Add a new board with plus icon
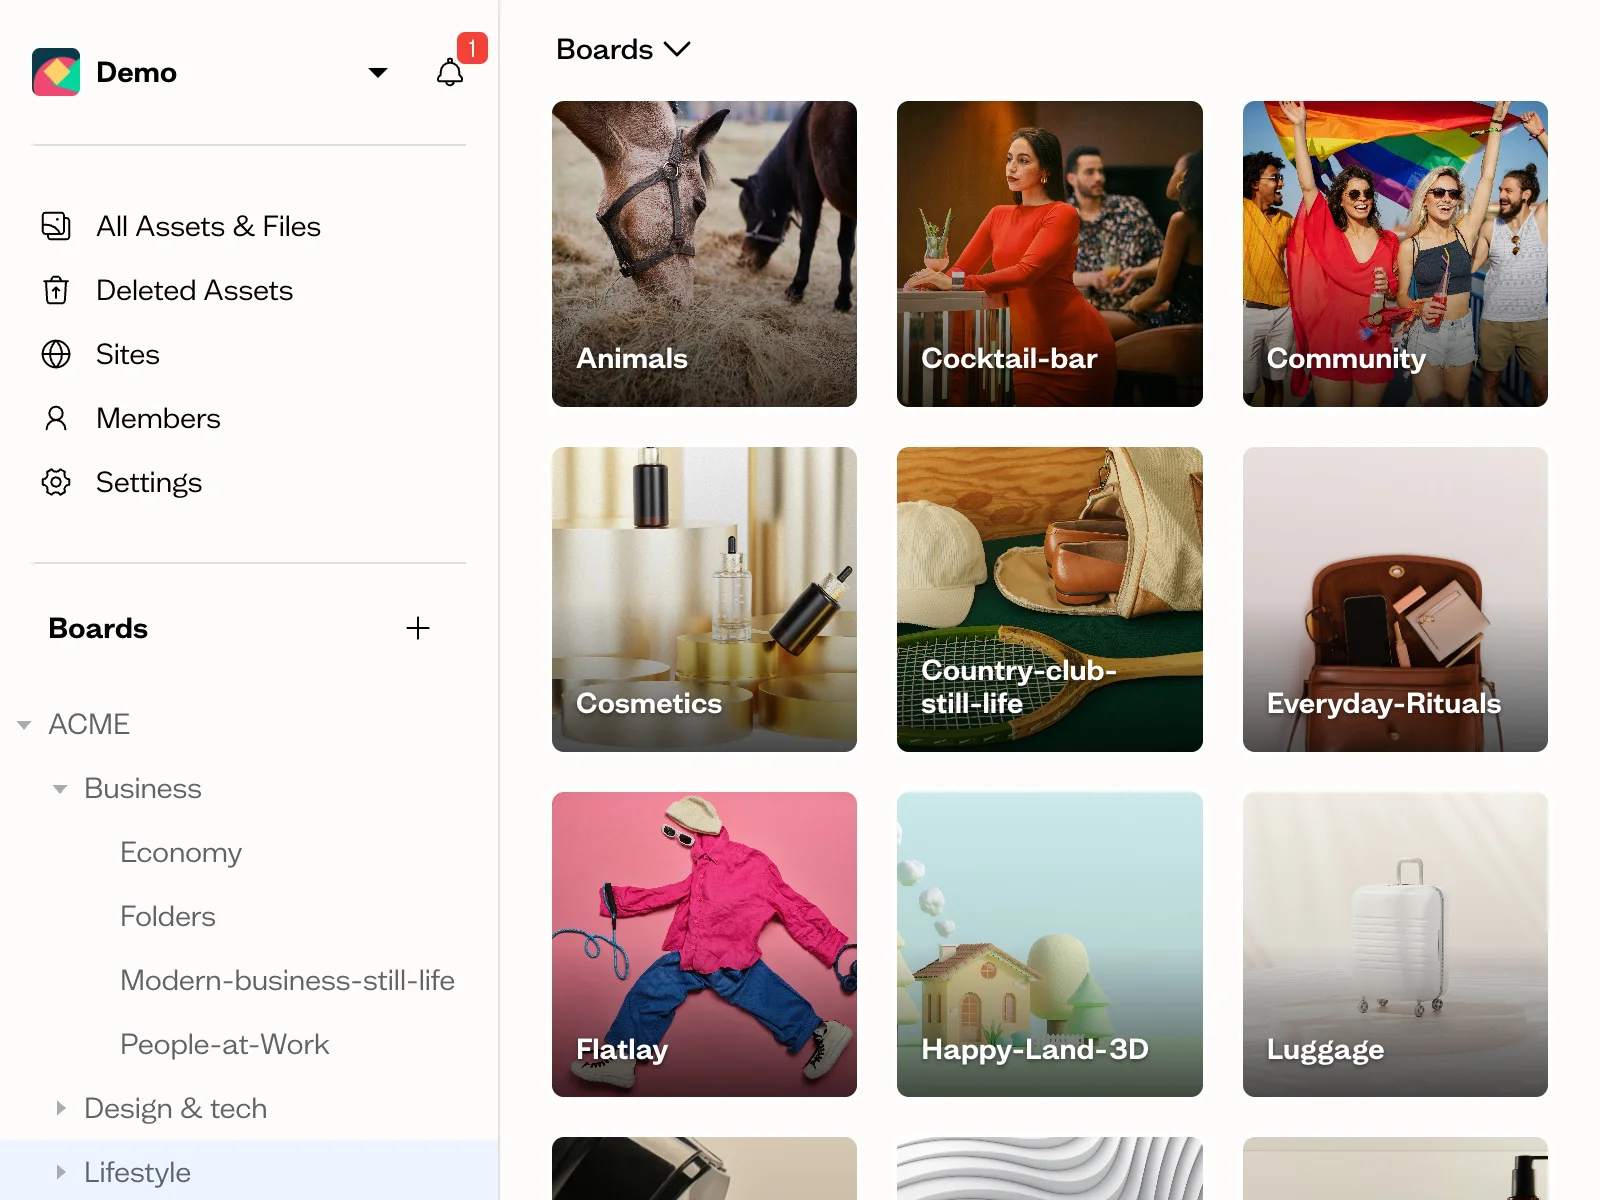The width and height of the screenshot is (1600, 1200). pyautogui.click(x=418, y=628)
